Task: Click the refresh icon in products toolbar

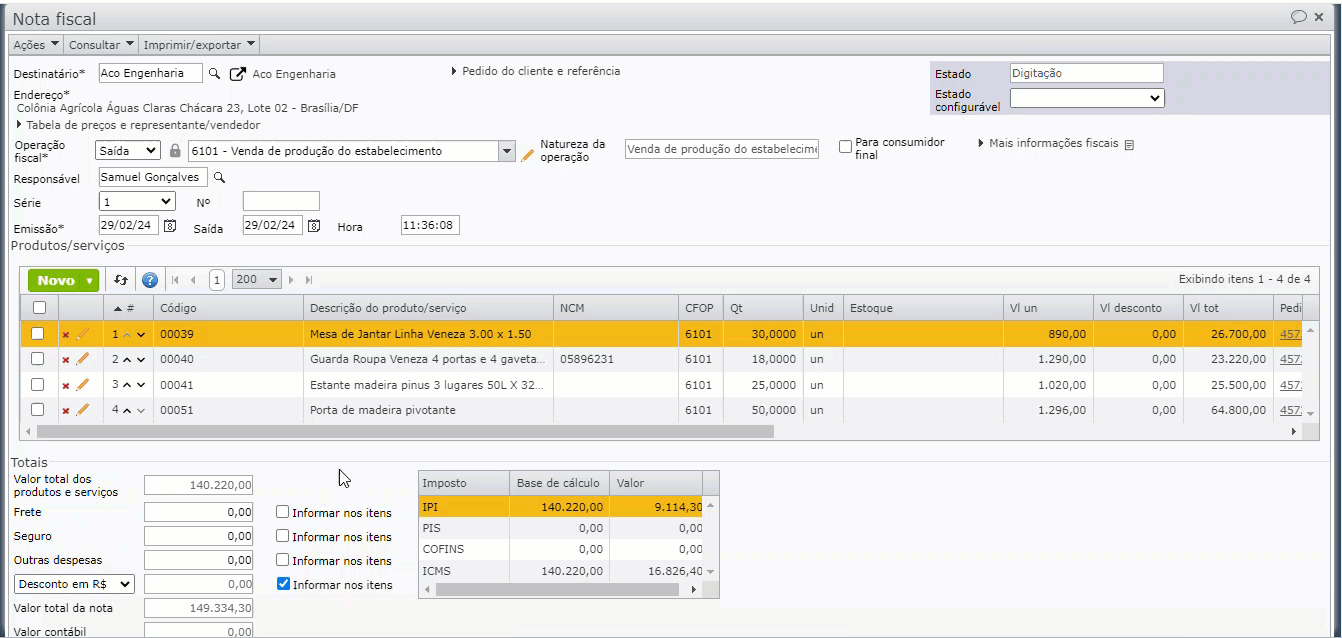Action: coord(121,281)
